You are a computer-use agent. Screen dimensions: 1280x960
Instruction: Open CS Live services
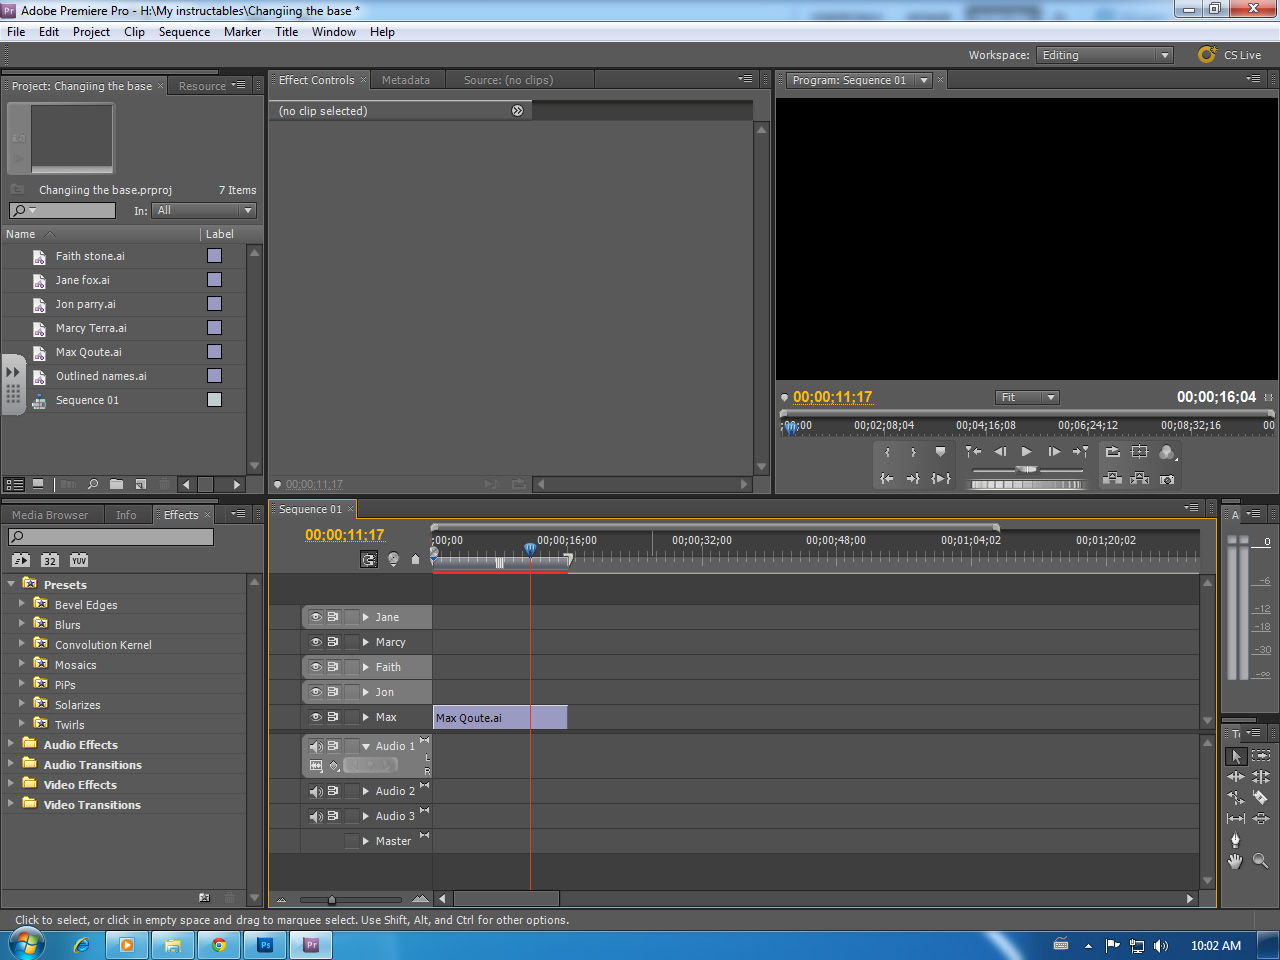coord(1230,55)
